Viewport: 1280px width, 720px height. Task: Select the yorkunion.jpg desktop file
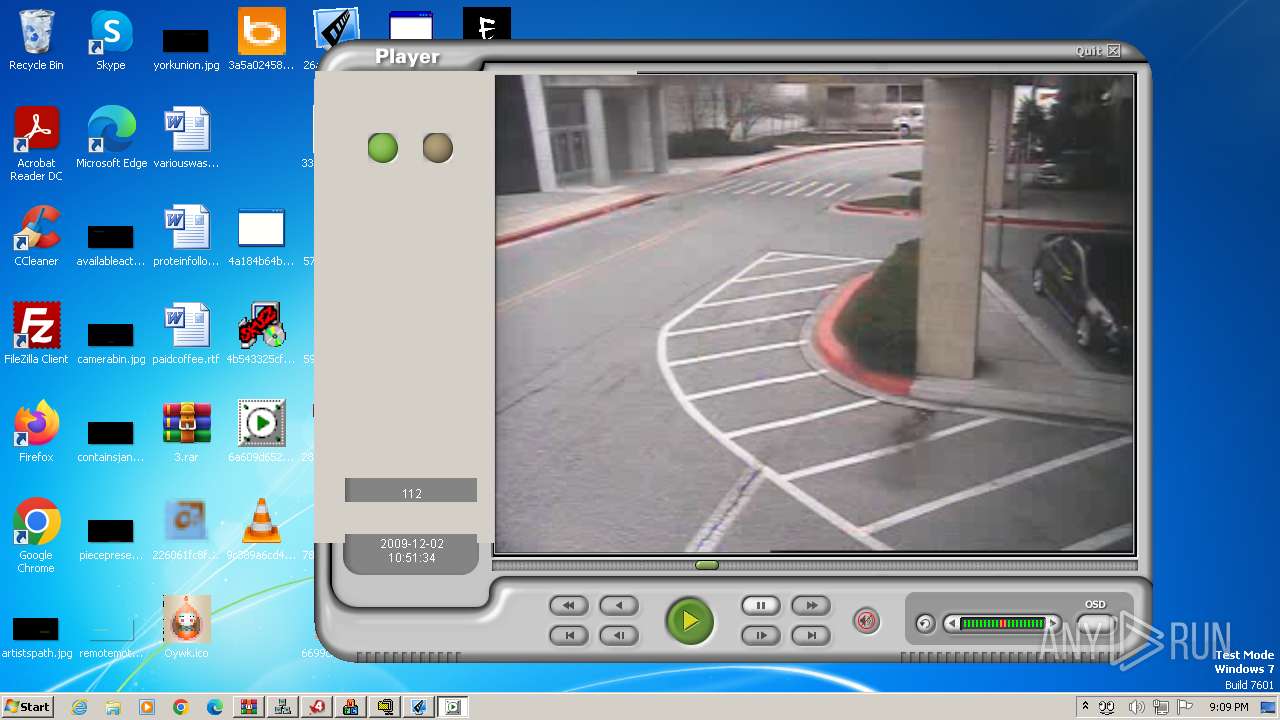[x=186, y=48]
